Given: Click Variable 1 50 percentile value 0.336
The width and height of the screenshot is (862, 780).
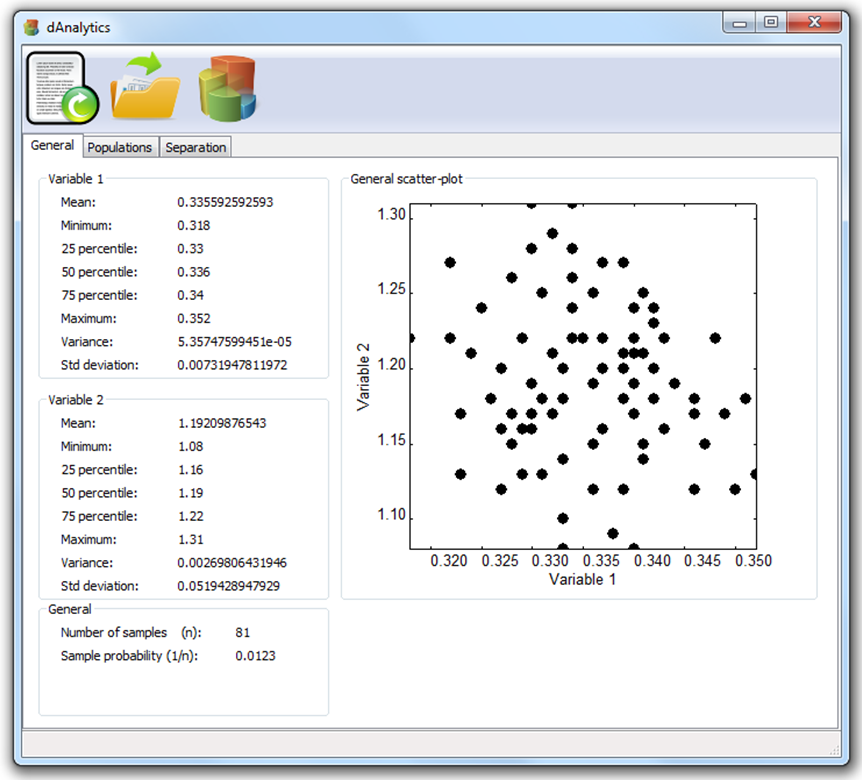Looking at the screenshot, I should [194, 272].
